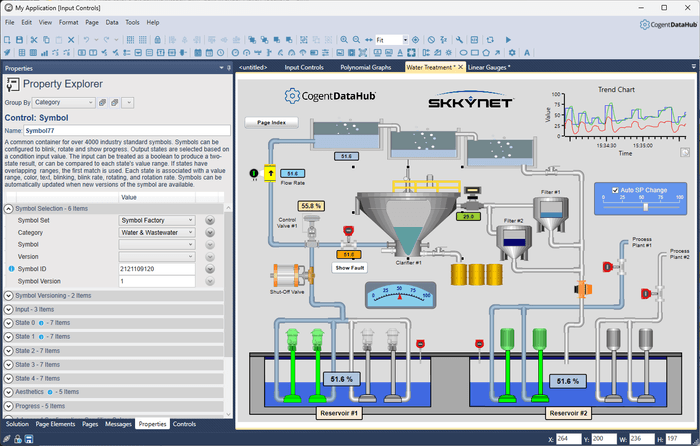Screen dimensions: 700x446
Task: Switch to the Polynomial Graphs tab
Action: (366, 68)
